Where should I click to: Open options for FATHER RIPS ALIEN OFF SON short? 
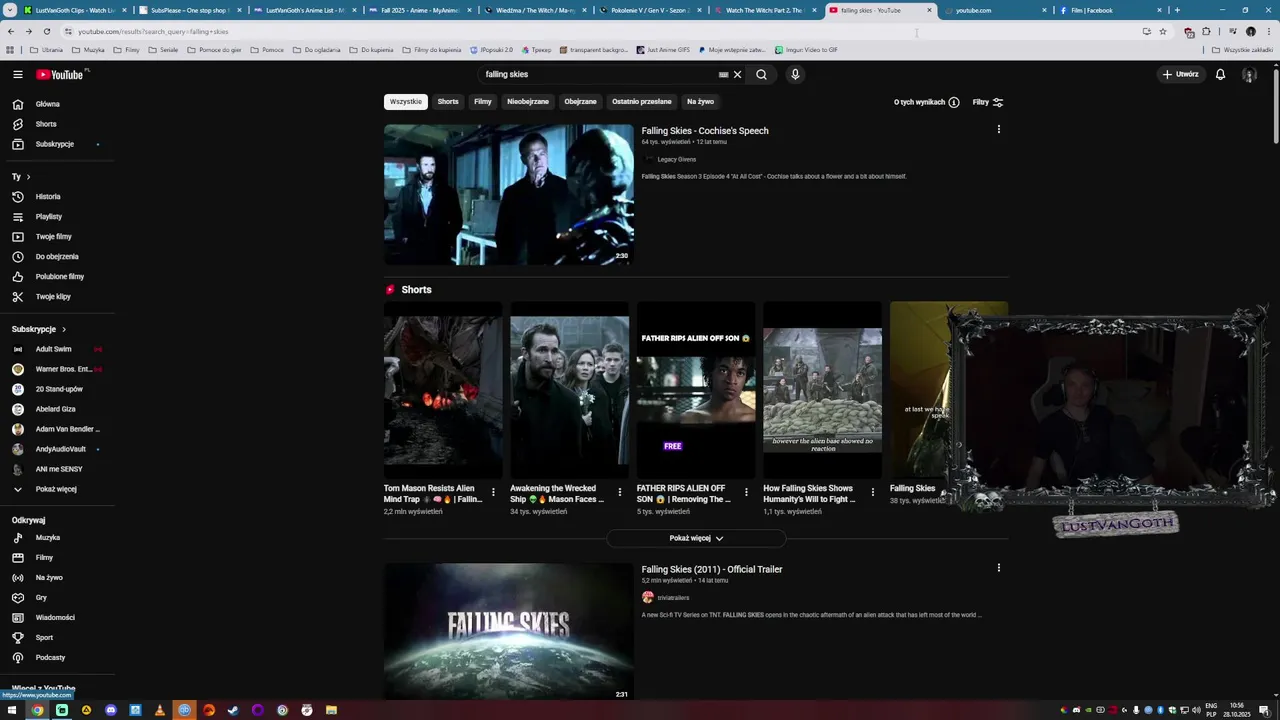(746, 492)
